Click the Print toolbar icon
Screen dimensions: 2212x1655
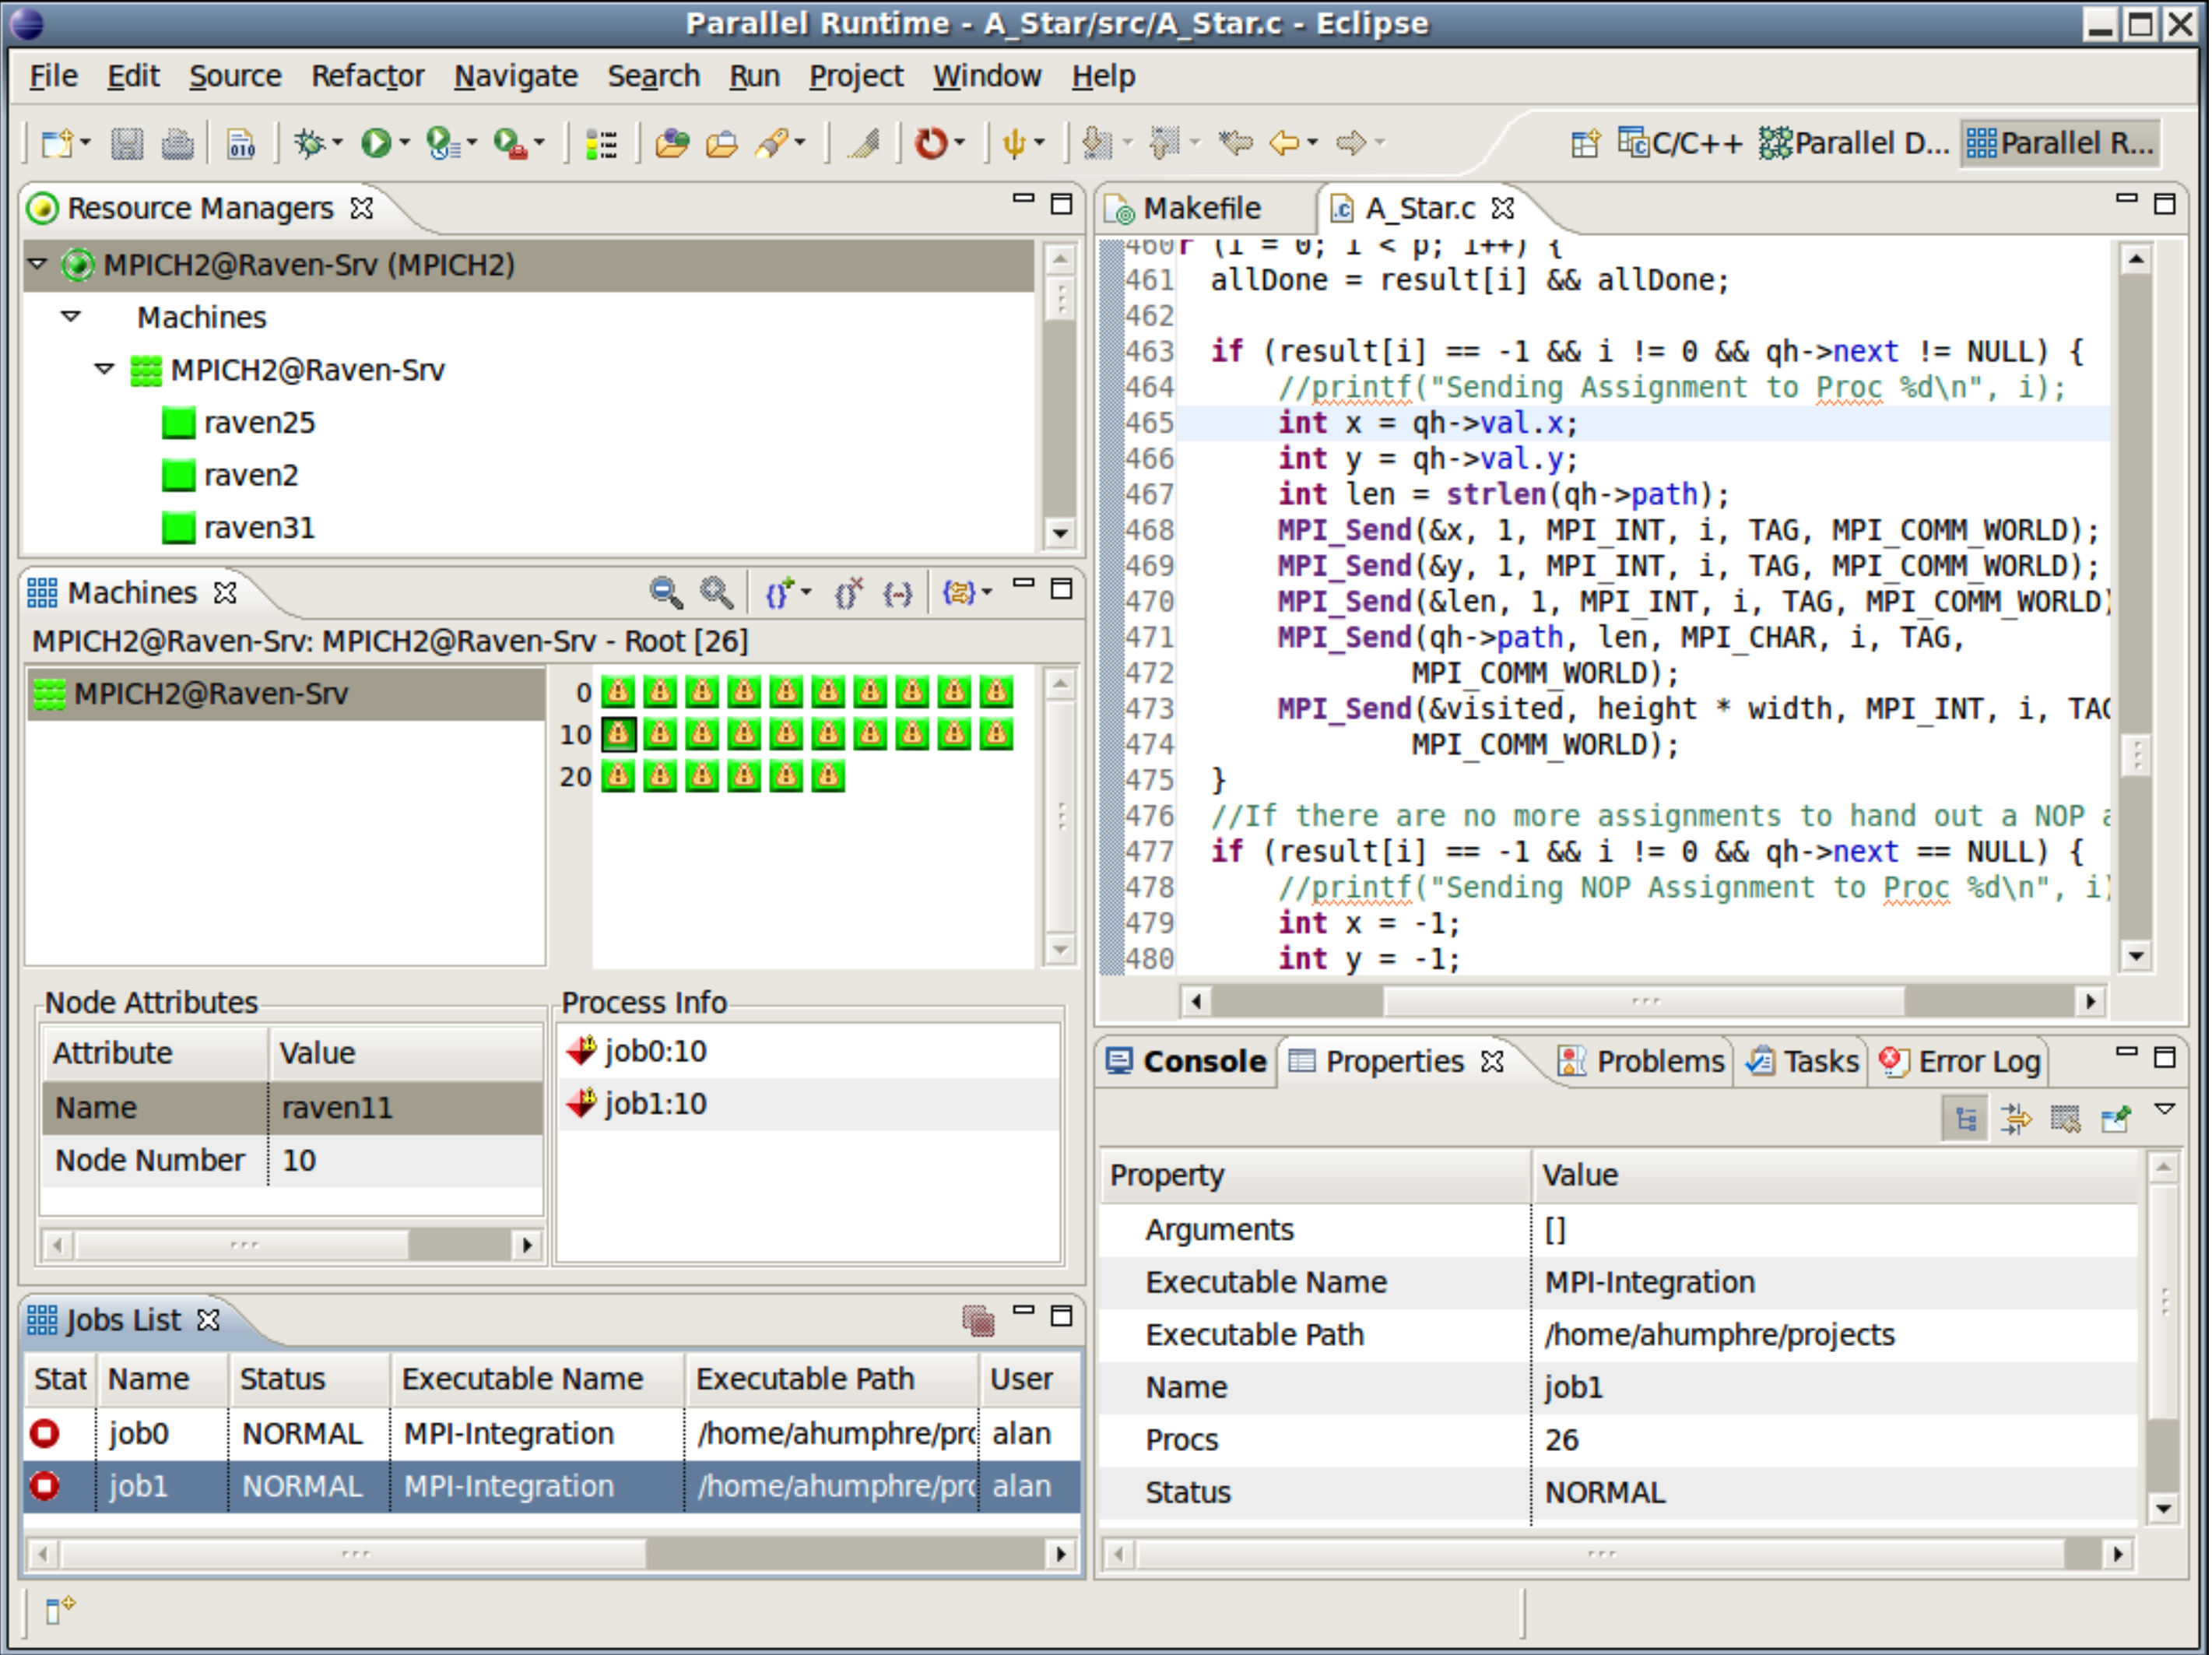pyautogui.click(x=177, y=144)
